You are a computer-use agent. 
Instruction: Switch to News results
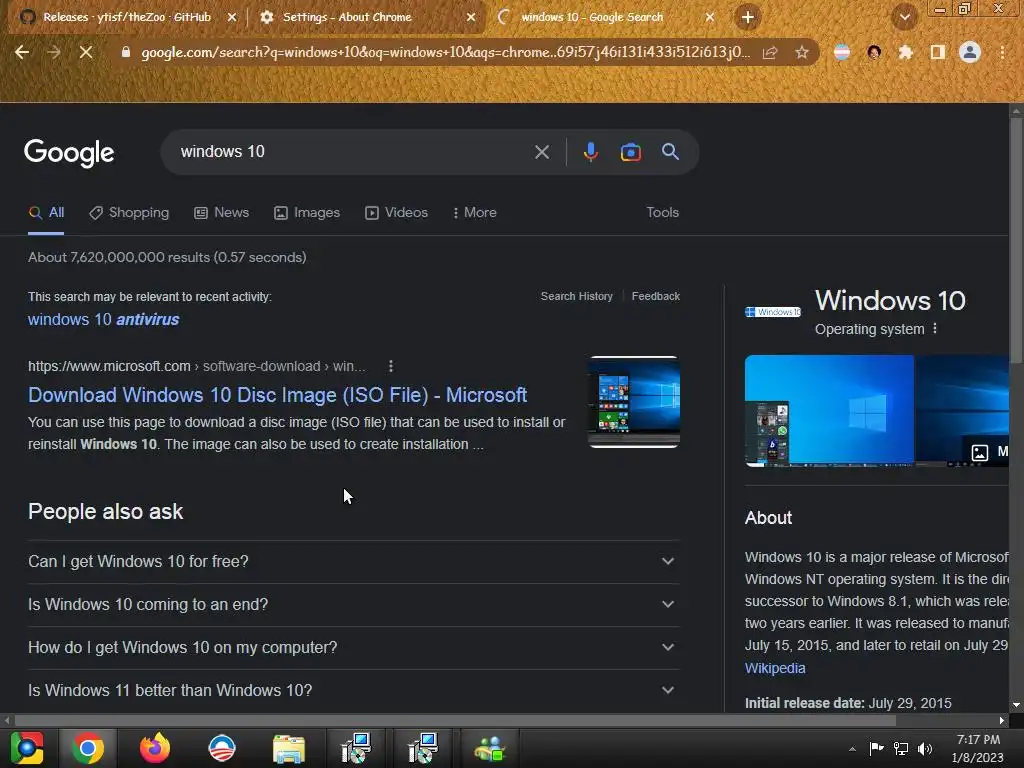[221, 213]
